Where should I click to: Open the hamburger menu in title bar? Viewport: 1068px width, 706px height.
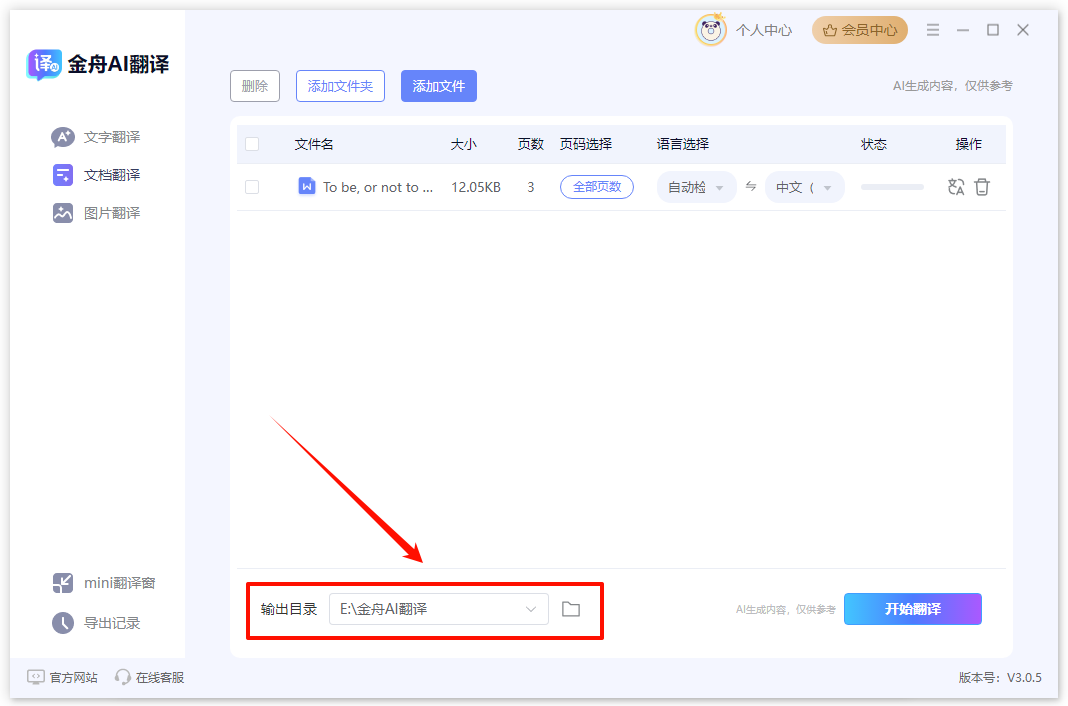click(932, 30)
